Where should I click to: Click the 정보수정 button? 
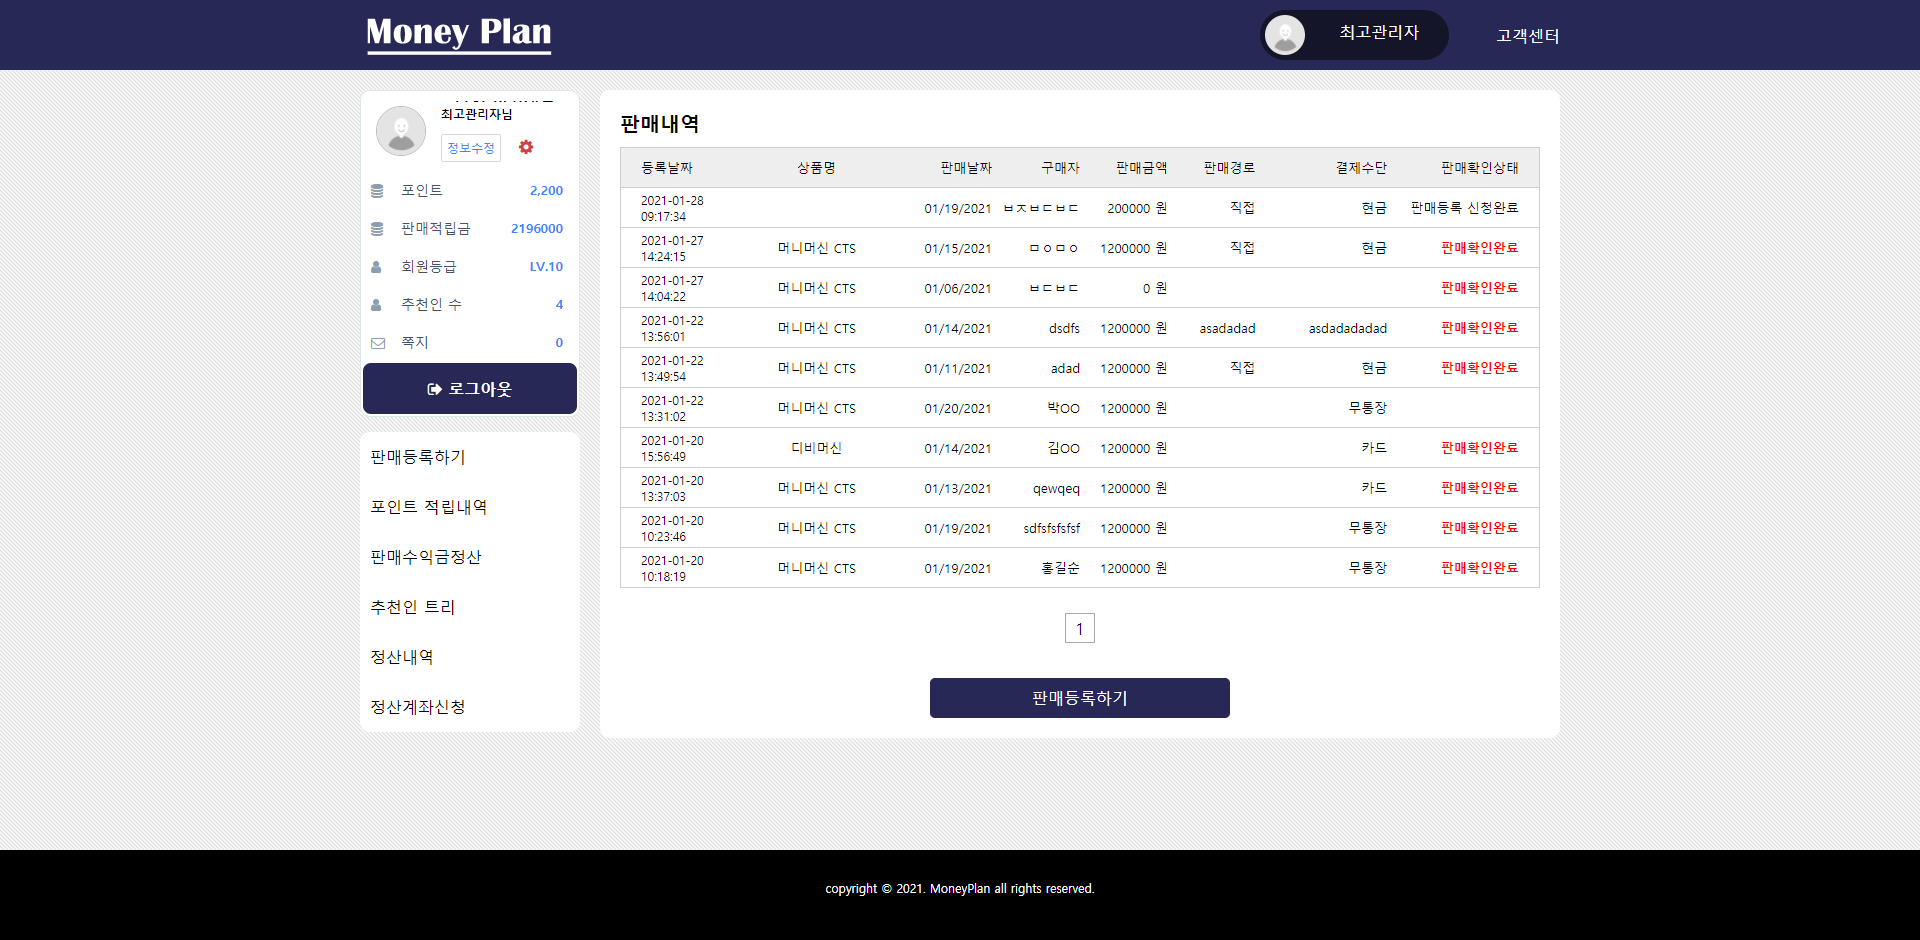(471, 148)
